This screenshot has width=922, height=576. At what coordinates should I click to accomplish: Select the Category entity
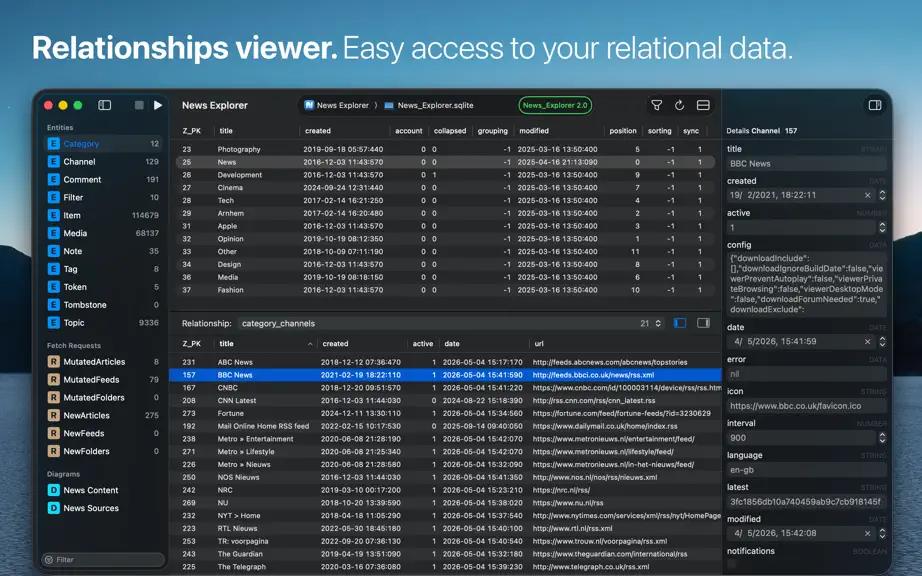click(x=103, y=143)
